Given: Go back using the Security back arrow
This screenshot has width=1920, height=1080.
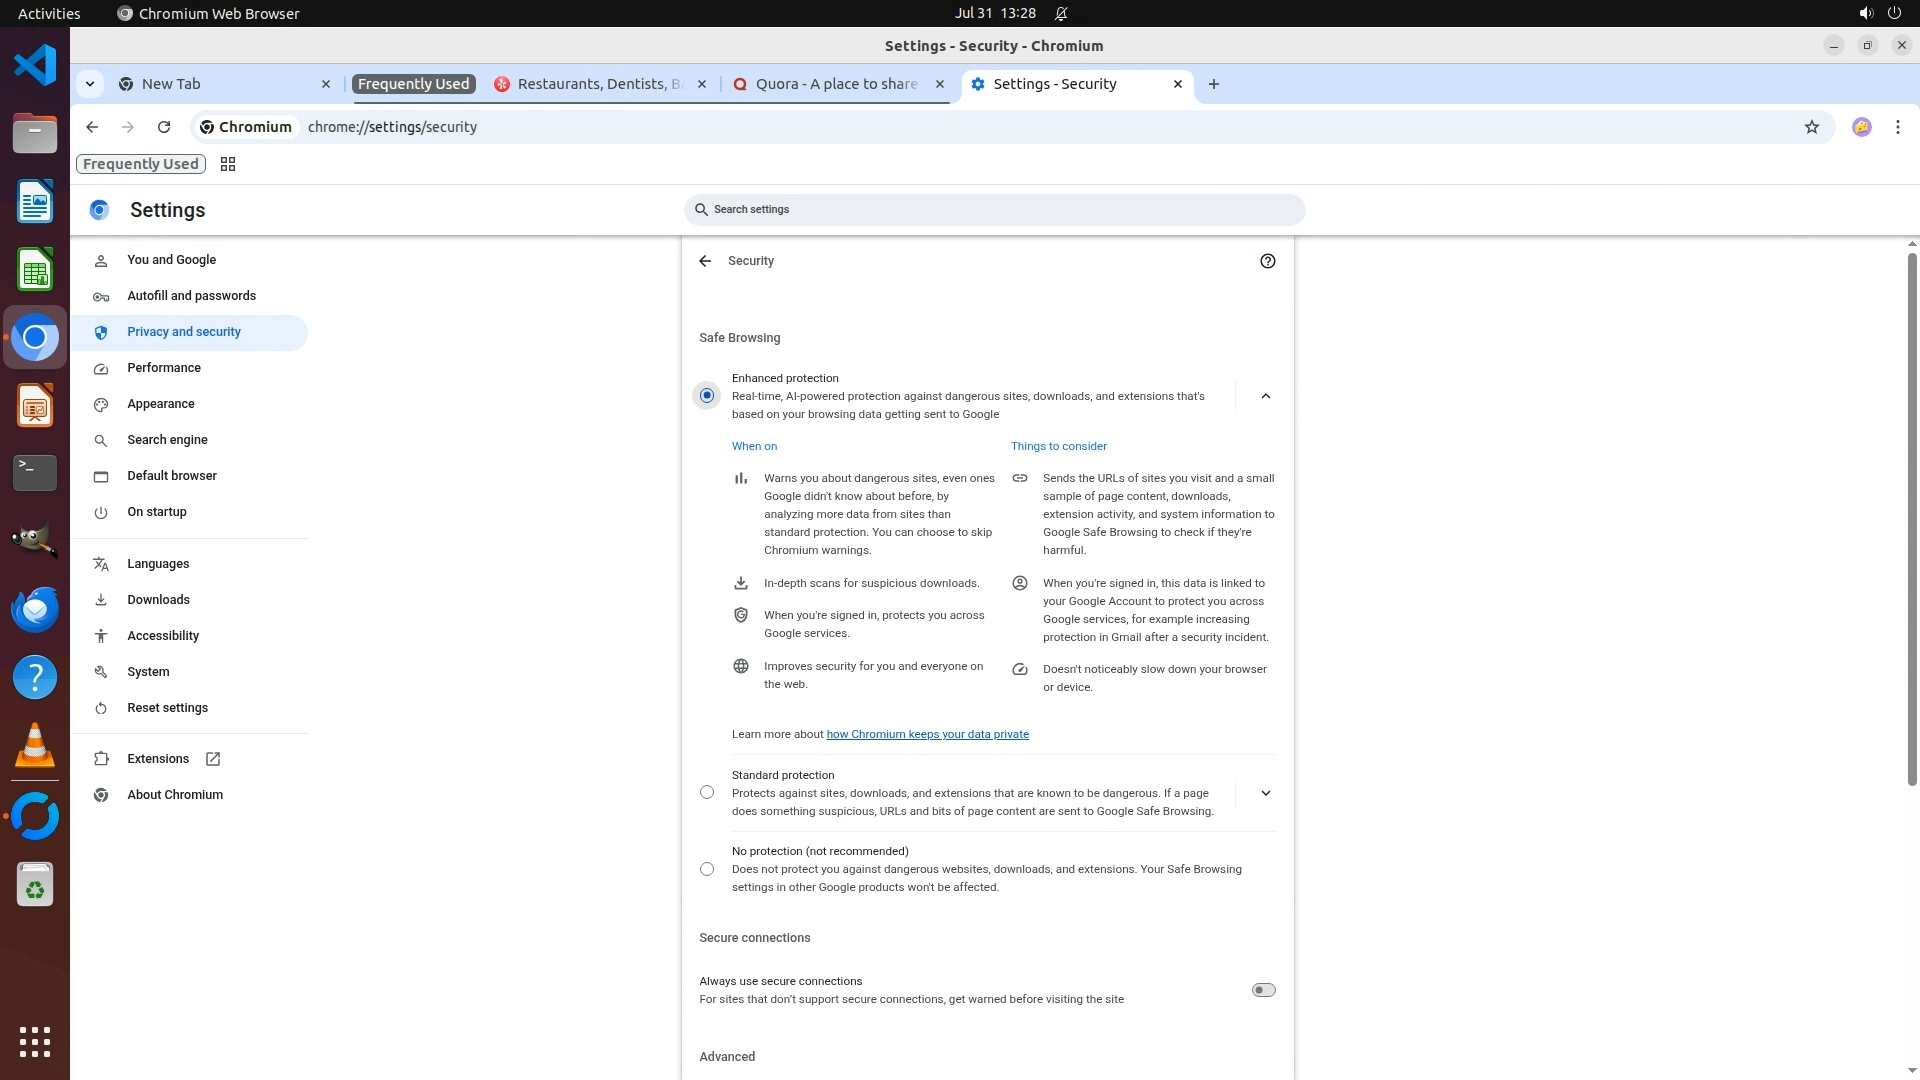Looking at the screenshot, I should tap(705, 261).
